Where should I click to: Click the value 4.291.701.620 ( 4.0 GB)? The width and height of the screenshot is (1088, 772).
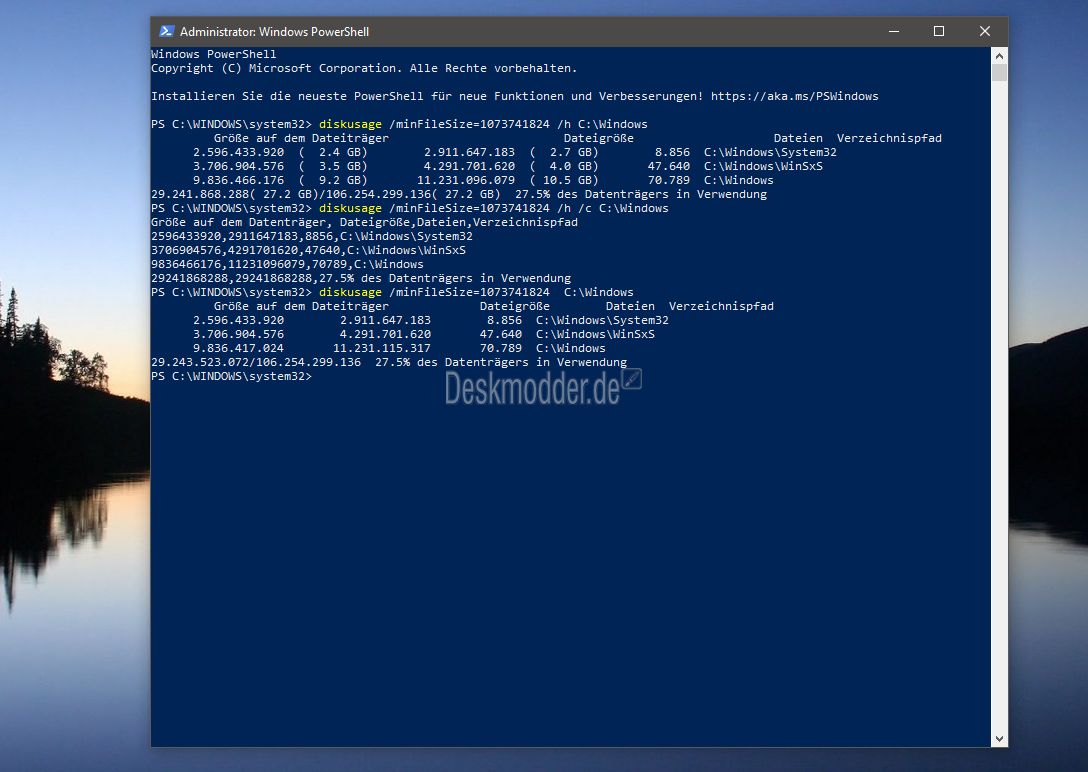[511, 166]
